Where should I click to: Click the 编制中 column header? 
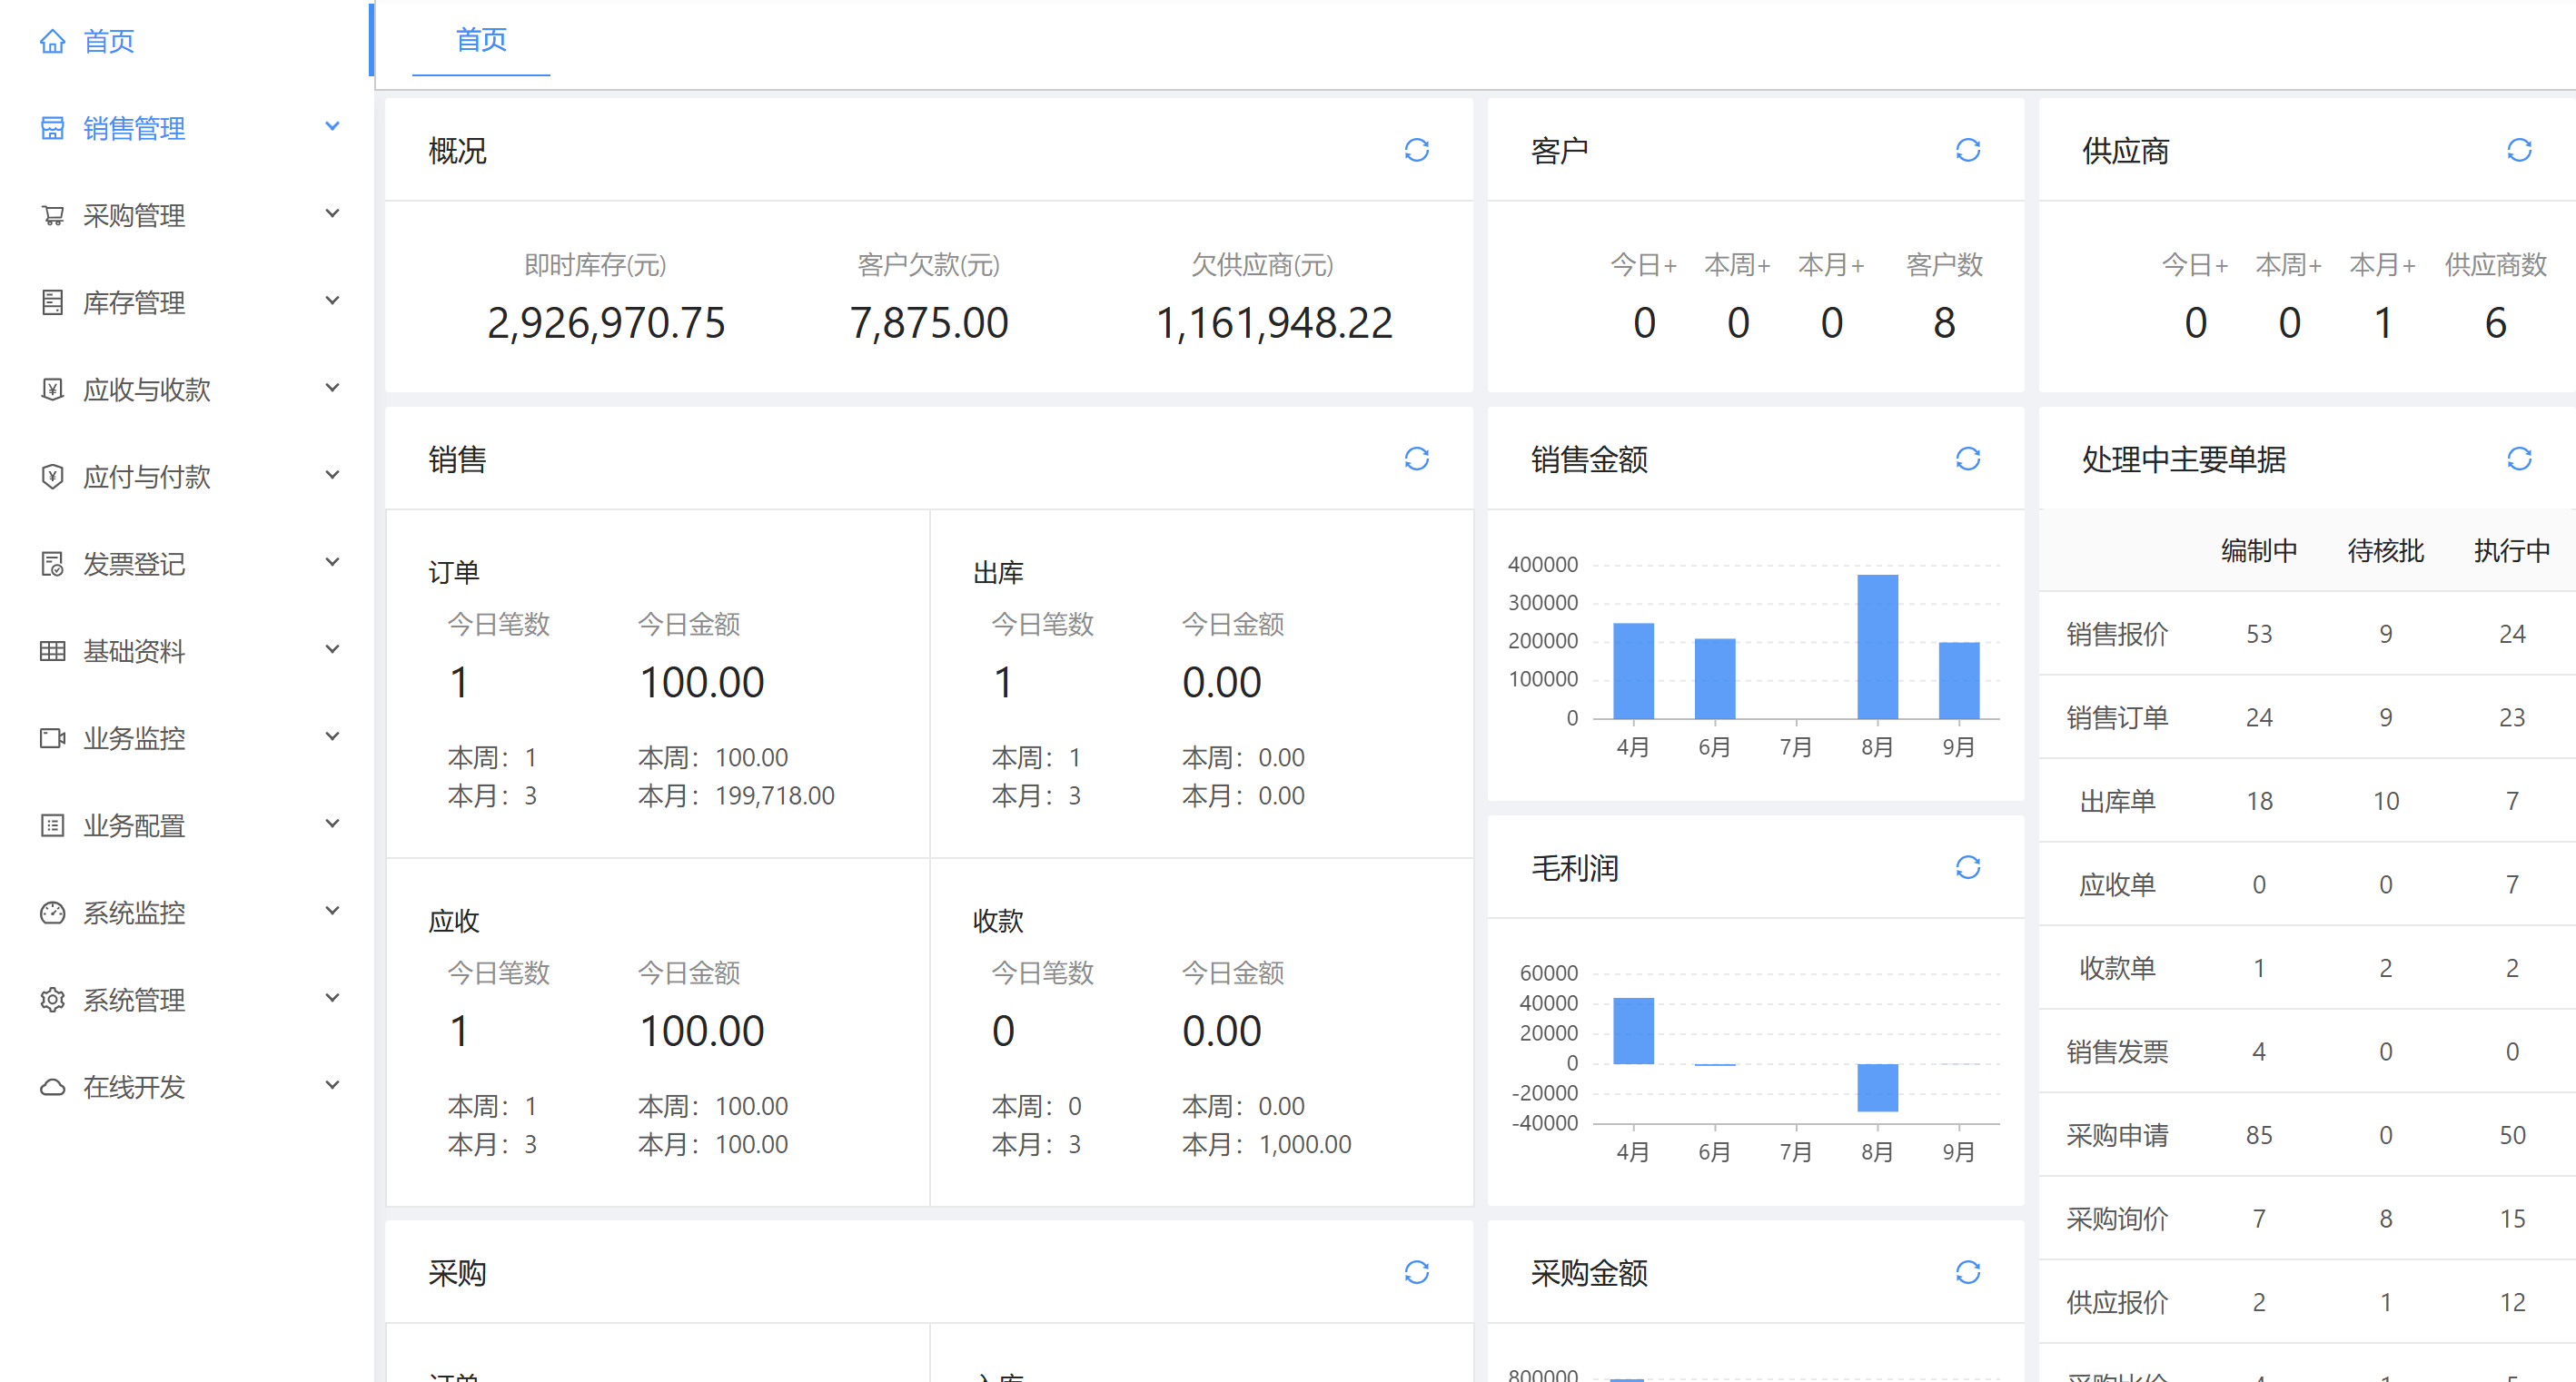[2259, 550]
